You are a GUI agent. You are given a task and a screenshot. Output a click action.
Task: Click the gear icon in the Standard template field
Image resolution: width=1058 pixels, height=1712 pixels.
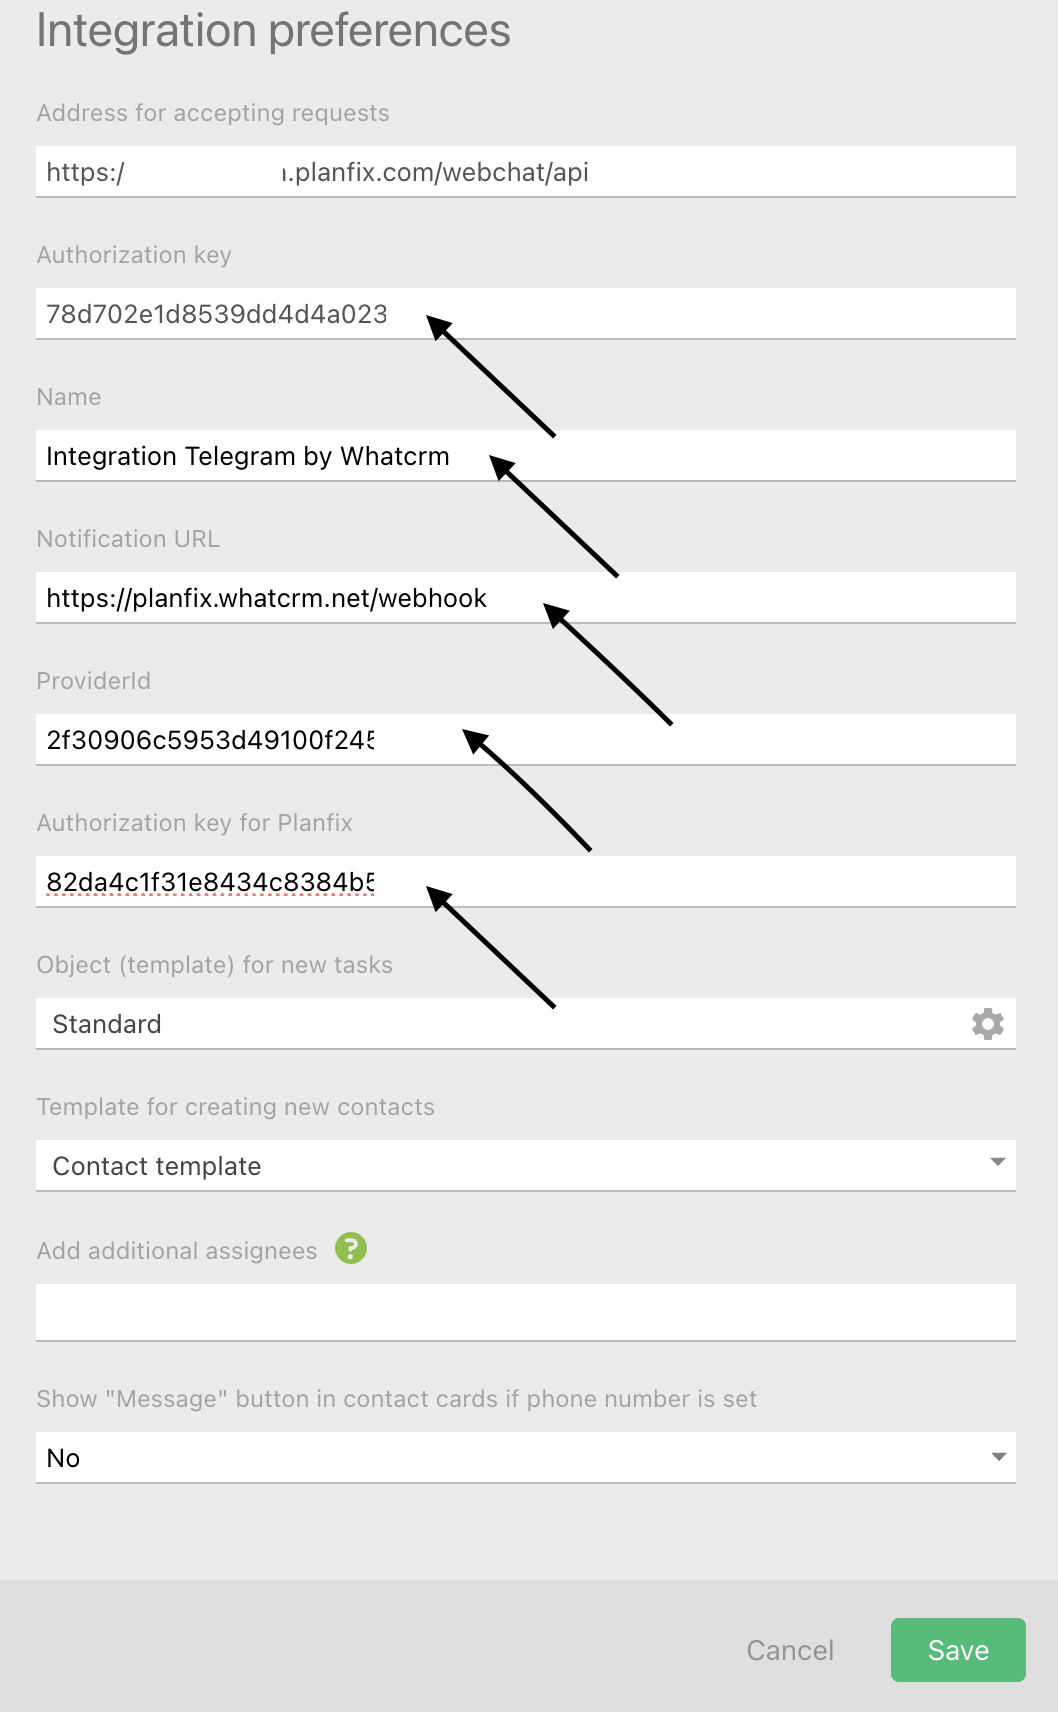(987, 1024)
